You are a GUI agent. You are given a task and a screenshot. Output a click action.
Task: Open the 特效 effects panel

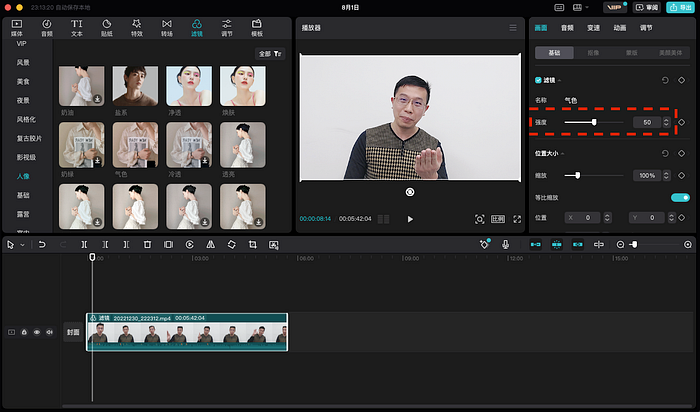(x=136, y=27)
